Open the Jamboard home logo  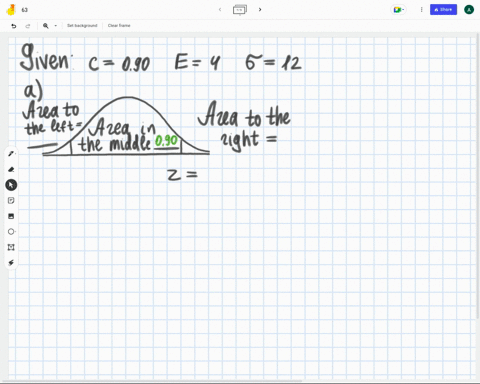pyautogui.click(x=11, y=10)
